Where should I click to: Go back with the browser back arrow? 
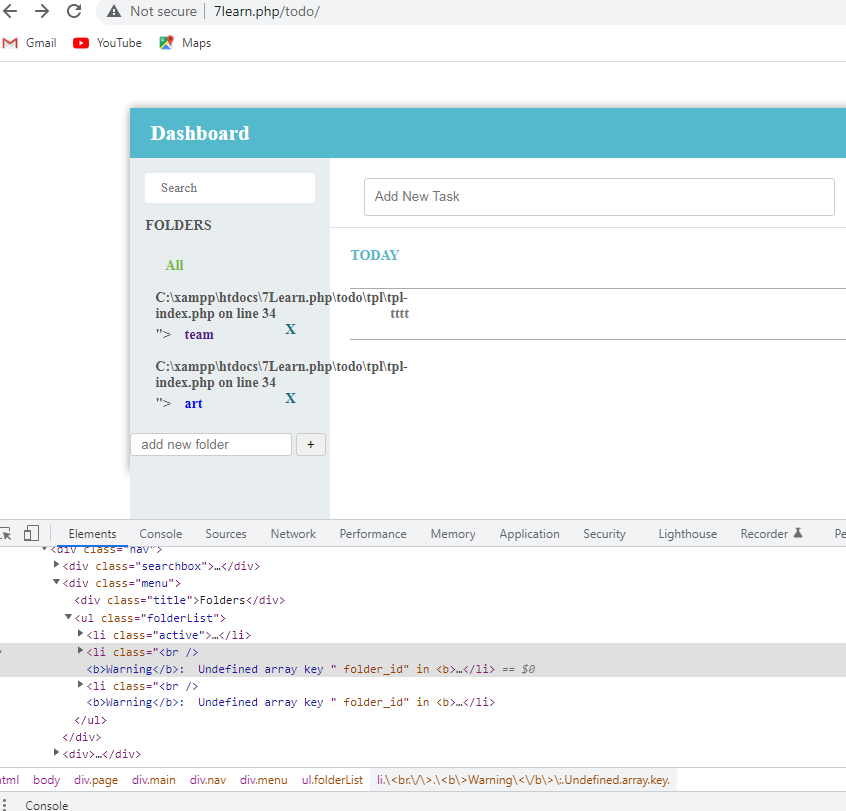pos(10,11)
